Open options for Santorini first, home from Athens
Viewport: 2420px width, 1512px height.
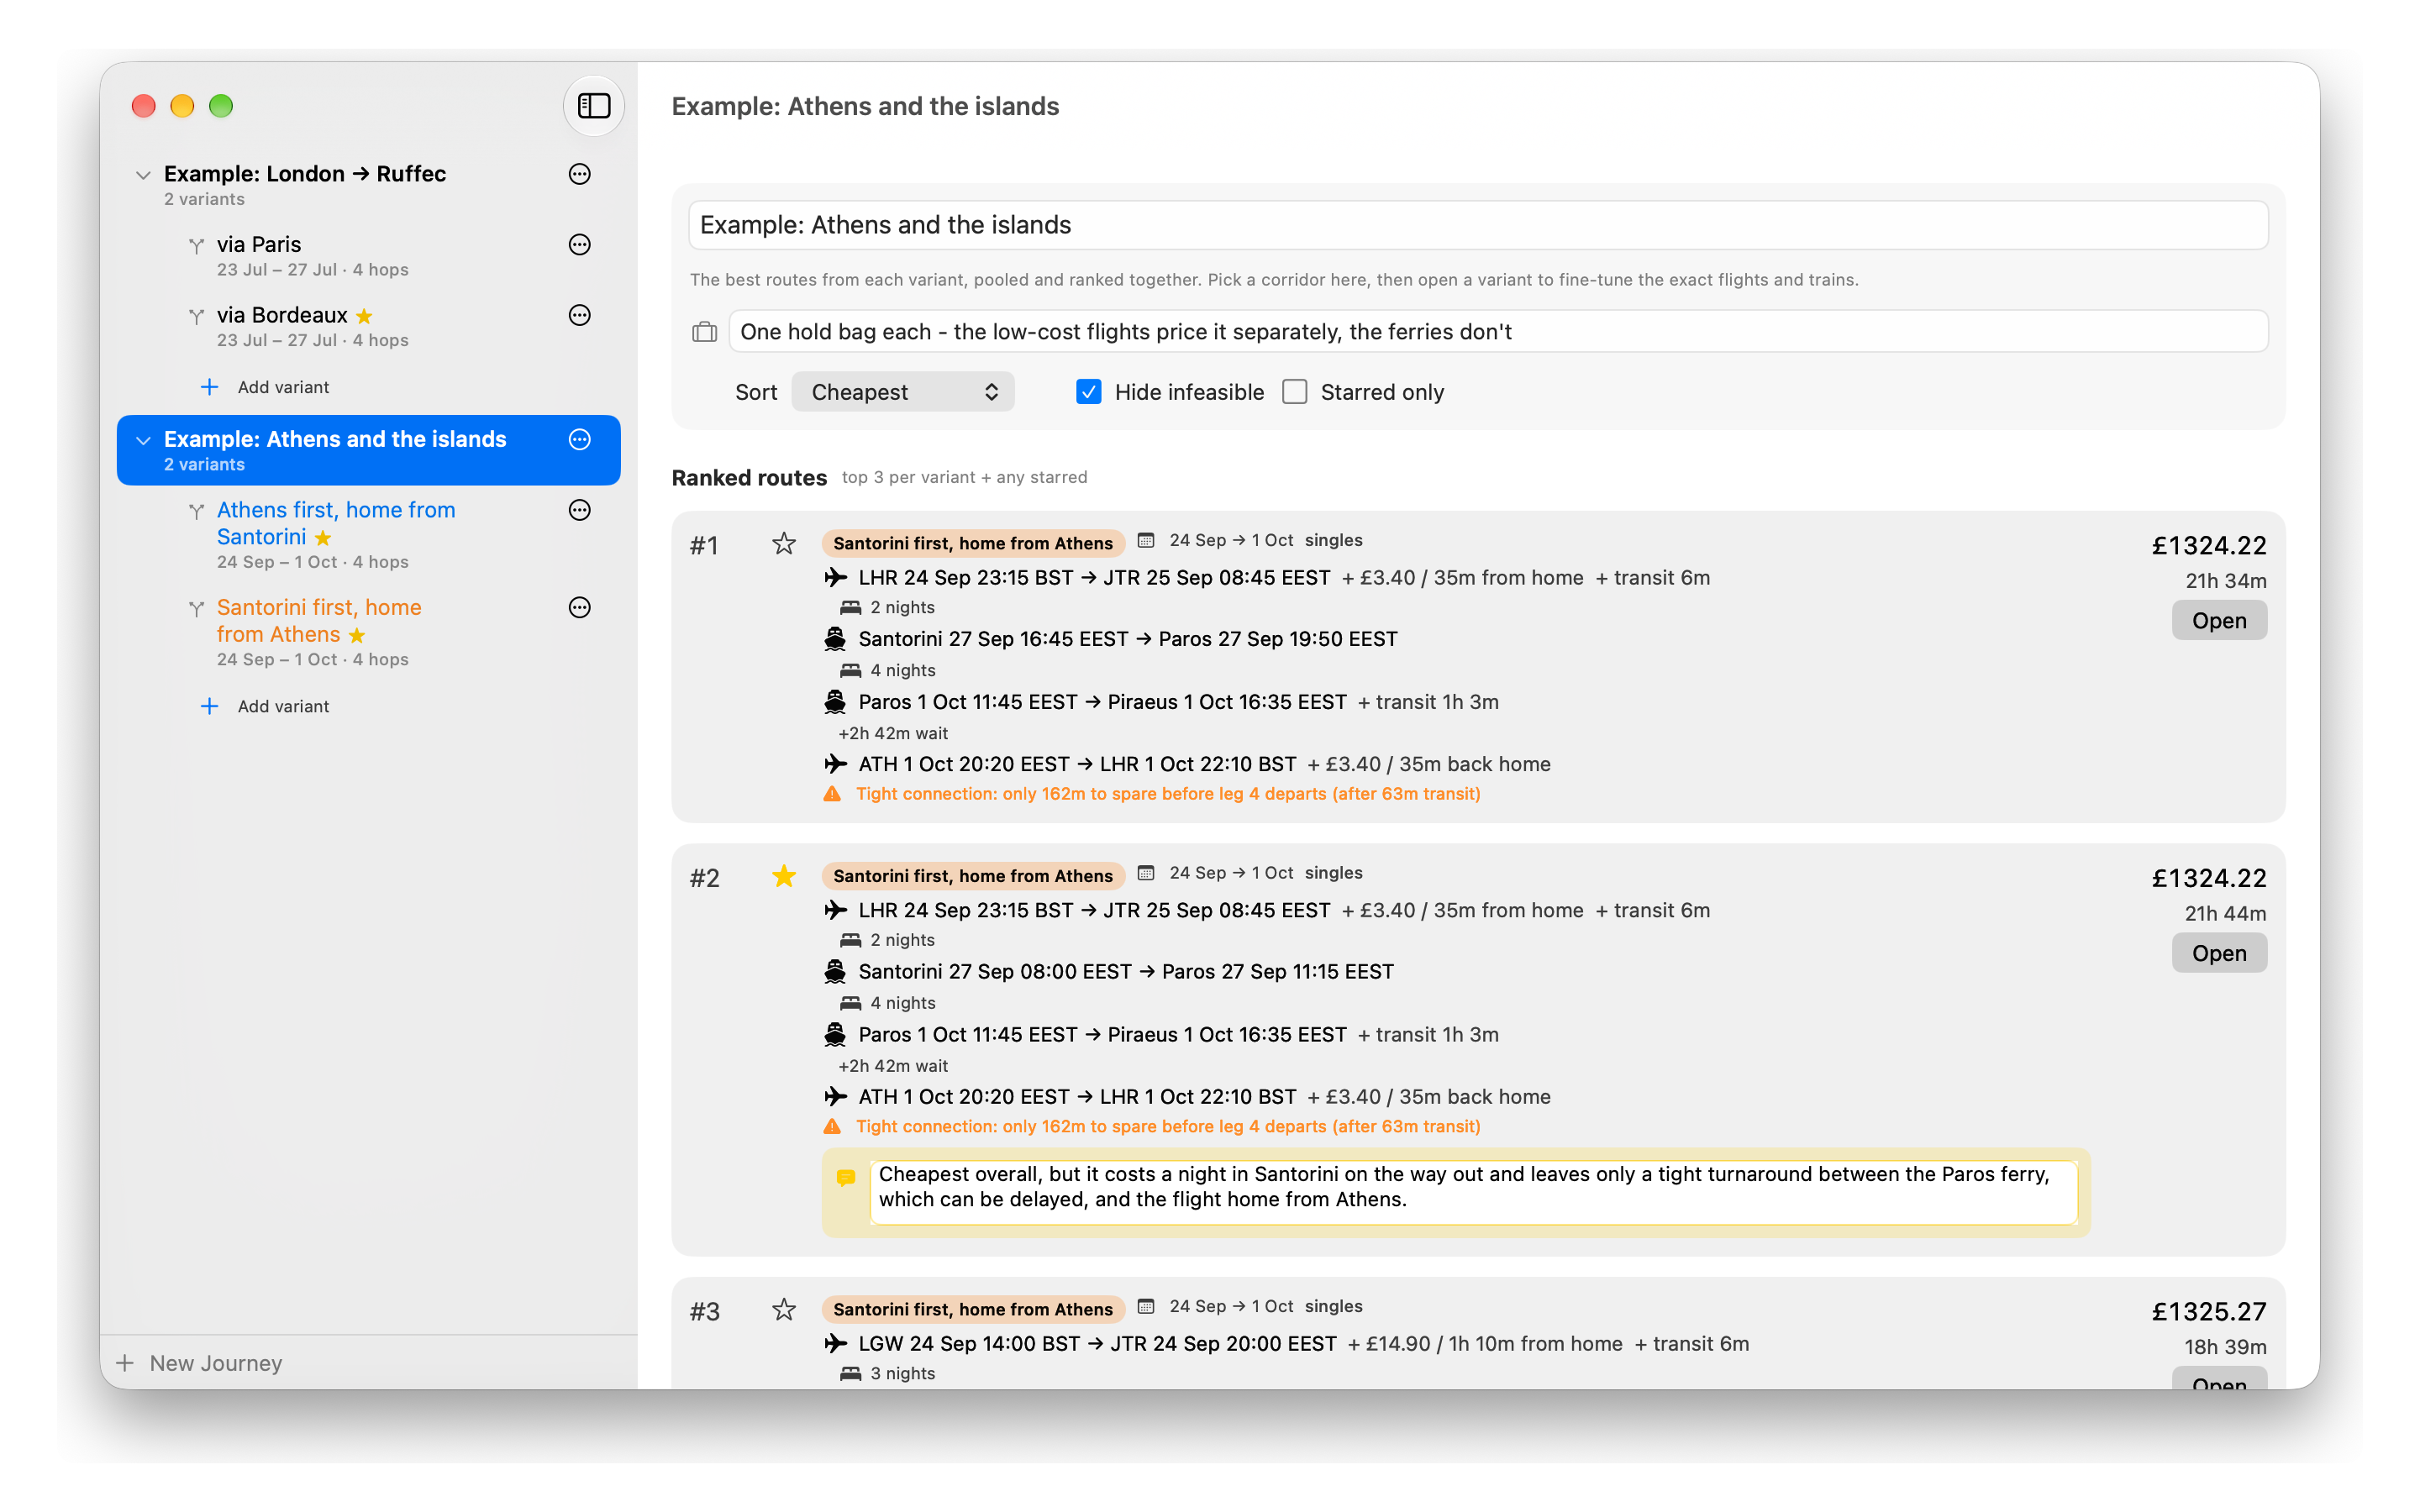(580, 608)
